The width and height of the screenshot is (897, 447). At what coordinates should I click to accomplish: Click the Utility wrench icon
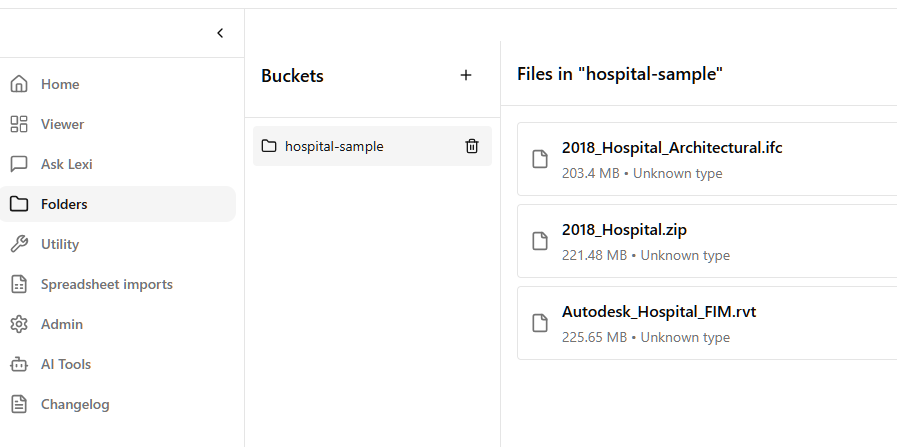click(x=19, y=244)
